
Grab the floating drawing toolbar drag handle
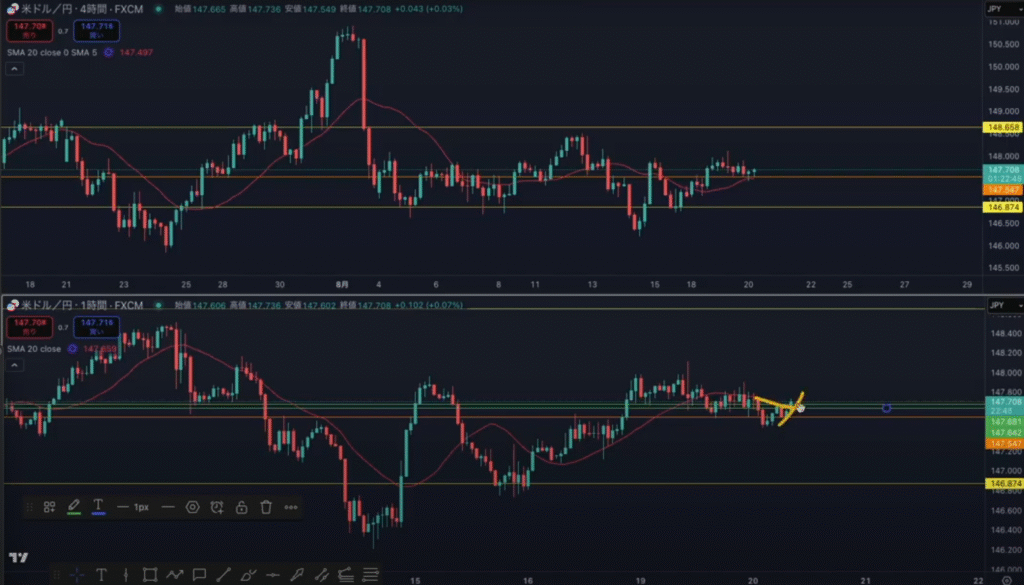29,507
